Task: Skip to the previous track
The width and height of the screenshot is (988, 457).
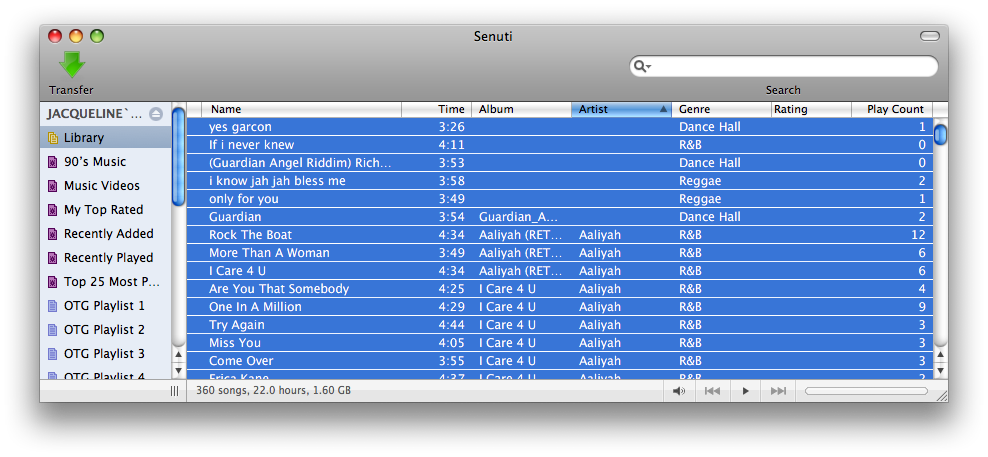Action: click(x=712, y=391)
